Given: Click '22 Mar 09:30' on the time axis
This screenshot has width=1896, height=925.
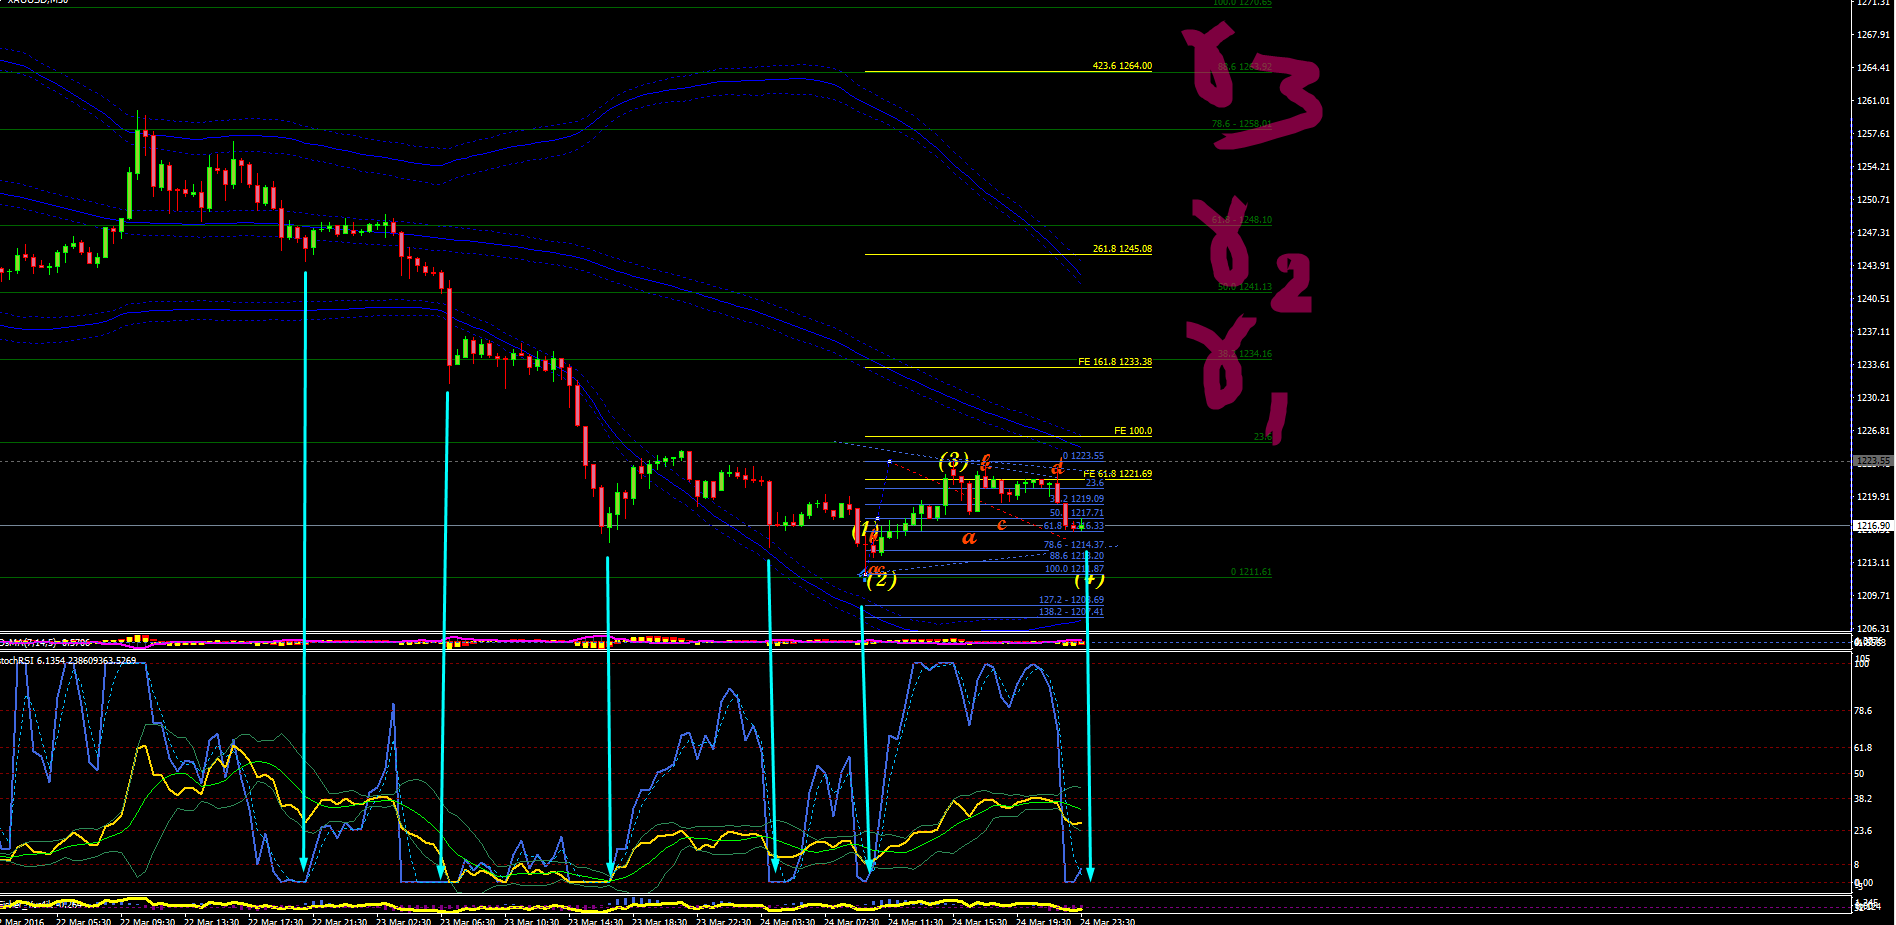Looking at the screenshot, I should [x=148, y=921].
